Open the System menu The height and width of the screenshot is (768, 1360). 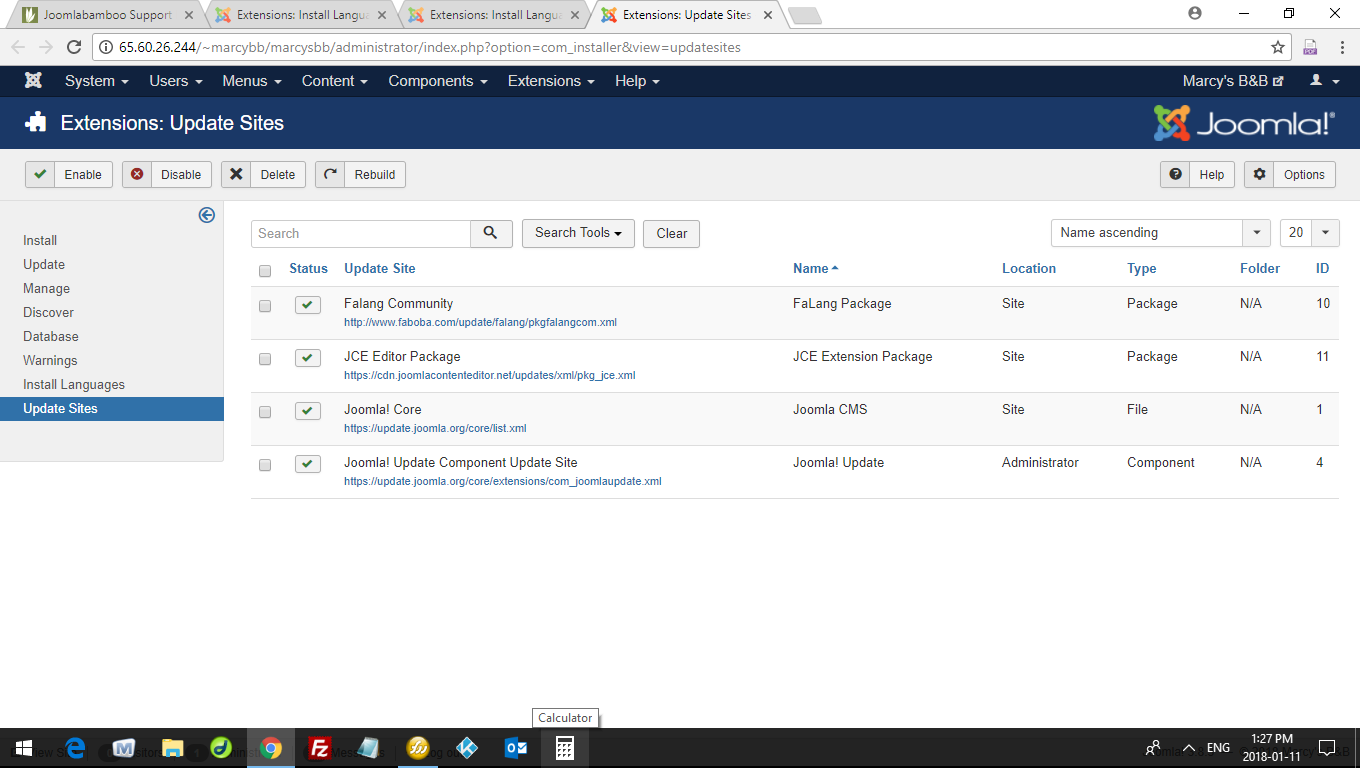[97, 81]
